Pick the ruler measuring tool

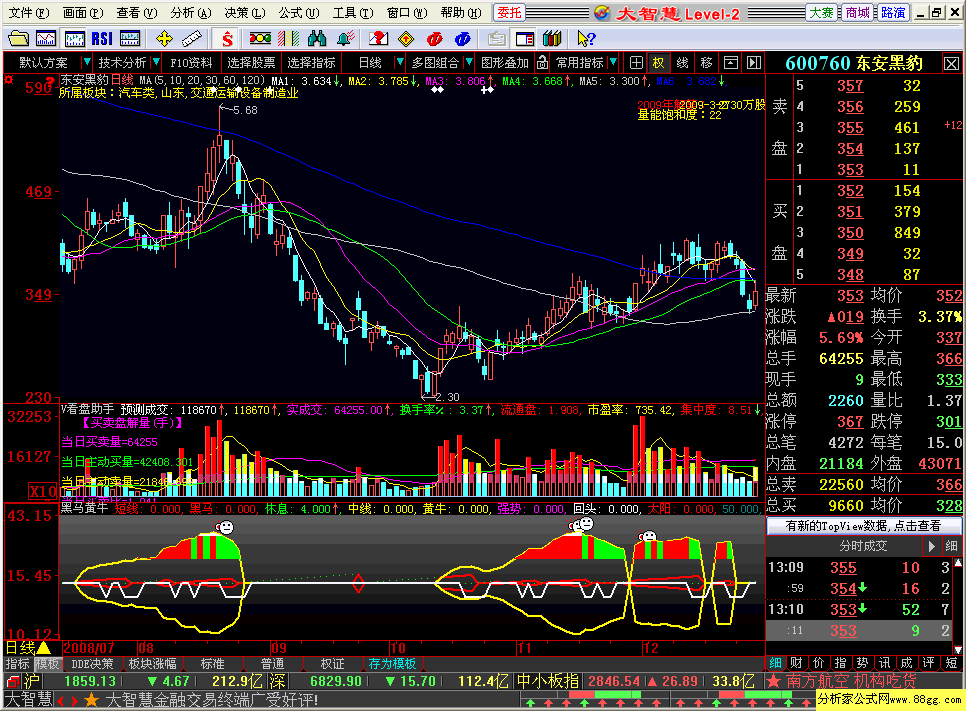192,39
